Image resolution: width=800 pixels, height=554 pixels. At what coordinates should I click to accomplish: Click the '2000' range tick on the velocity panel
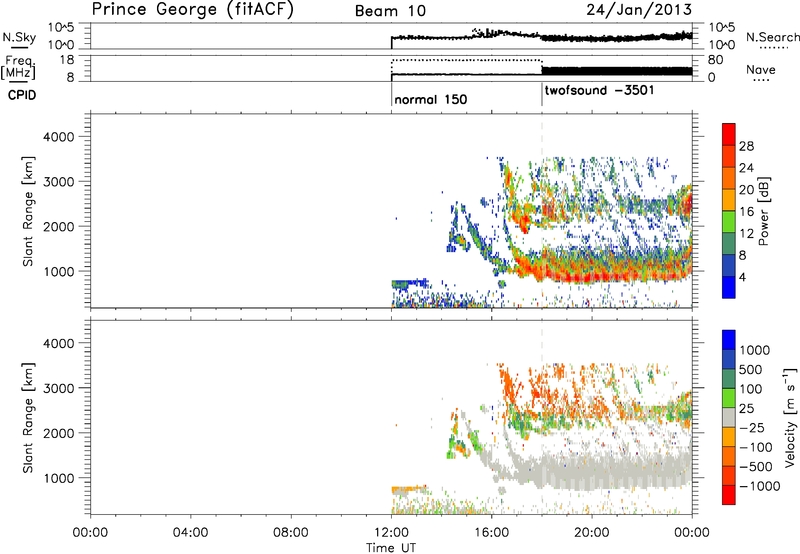pos(58,433)
